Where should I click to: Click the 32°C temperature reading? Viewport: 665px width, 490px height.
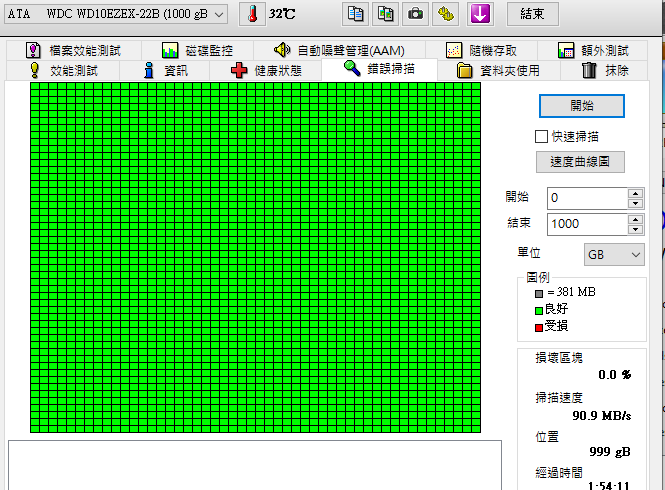pyautogui.click(x=282, y=14)
